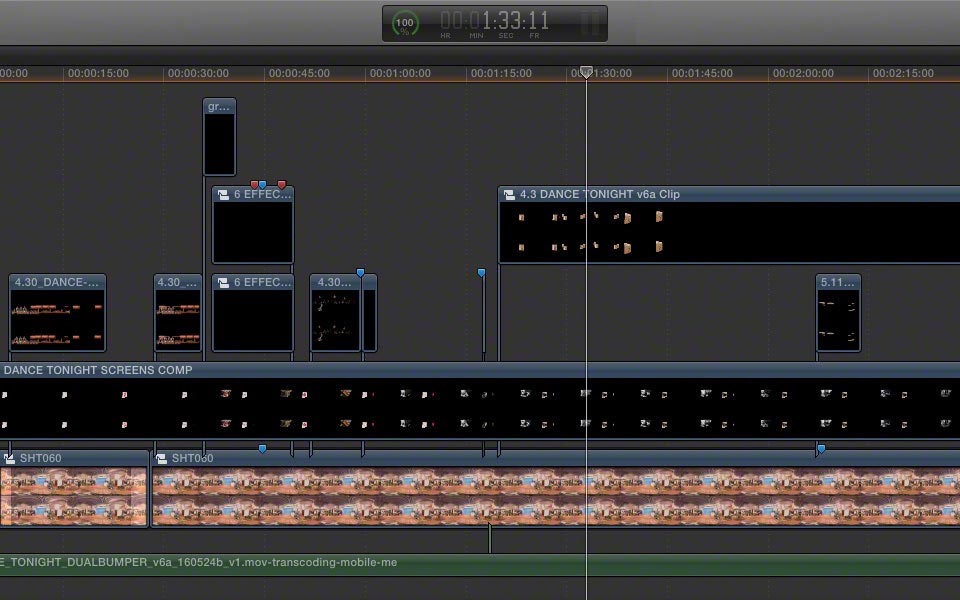Select the upper 6 EFFEC compound clip body
This screenshot has height=600, width=960.
point(253,225)
